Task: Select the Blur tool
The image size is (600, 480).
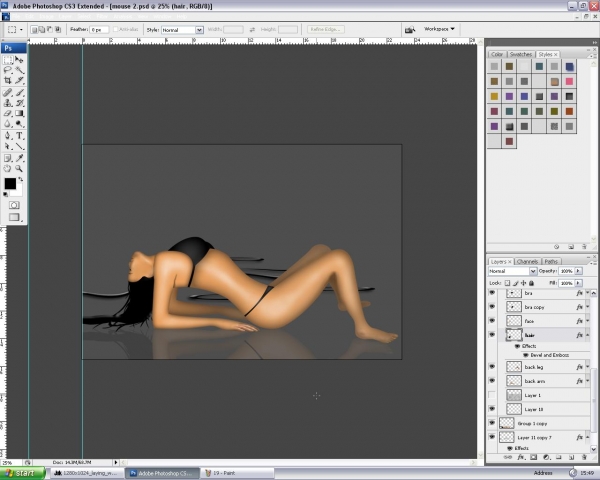Action: coord(8,124)
